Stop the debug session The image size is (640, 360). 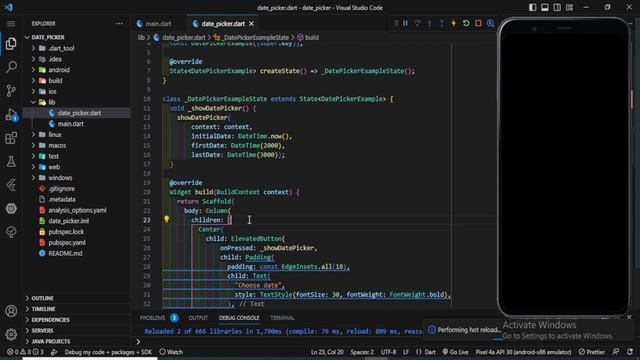(478, 23)
